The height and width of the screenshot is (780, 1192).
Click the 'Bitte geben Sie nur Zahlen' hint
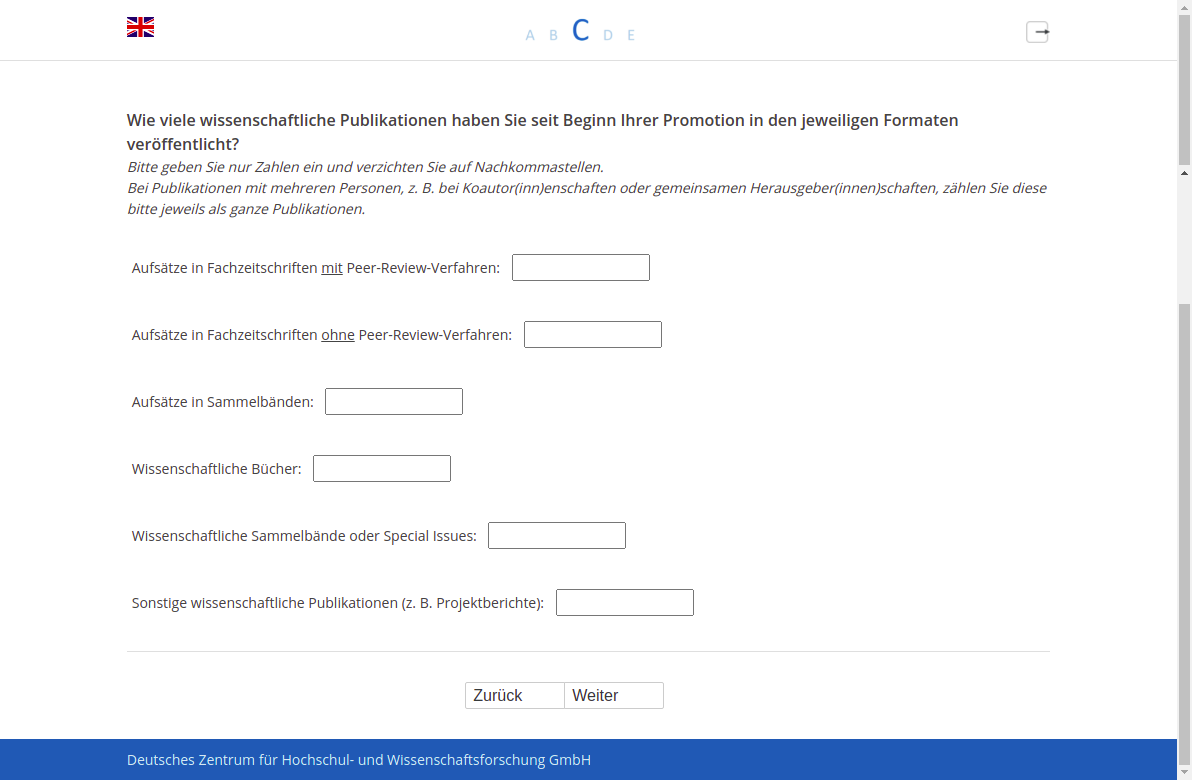click(x=365, y=167)
